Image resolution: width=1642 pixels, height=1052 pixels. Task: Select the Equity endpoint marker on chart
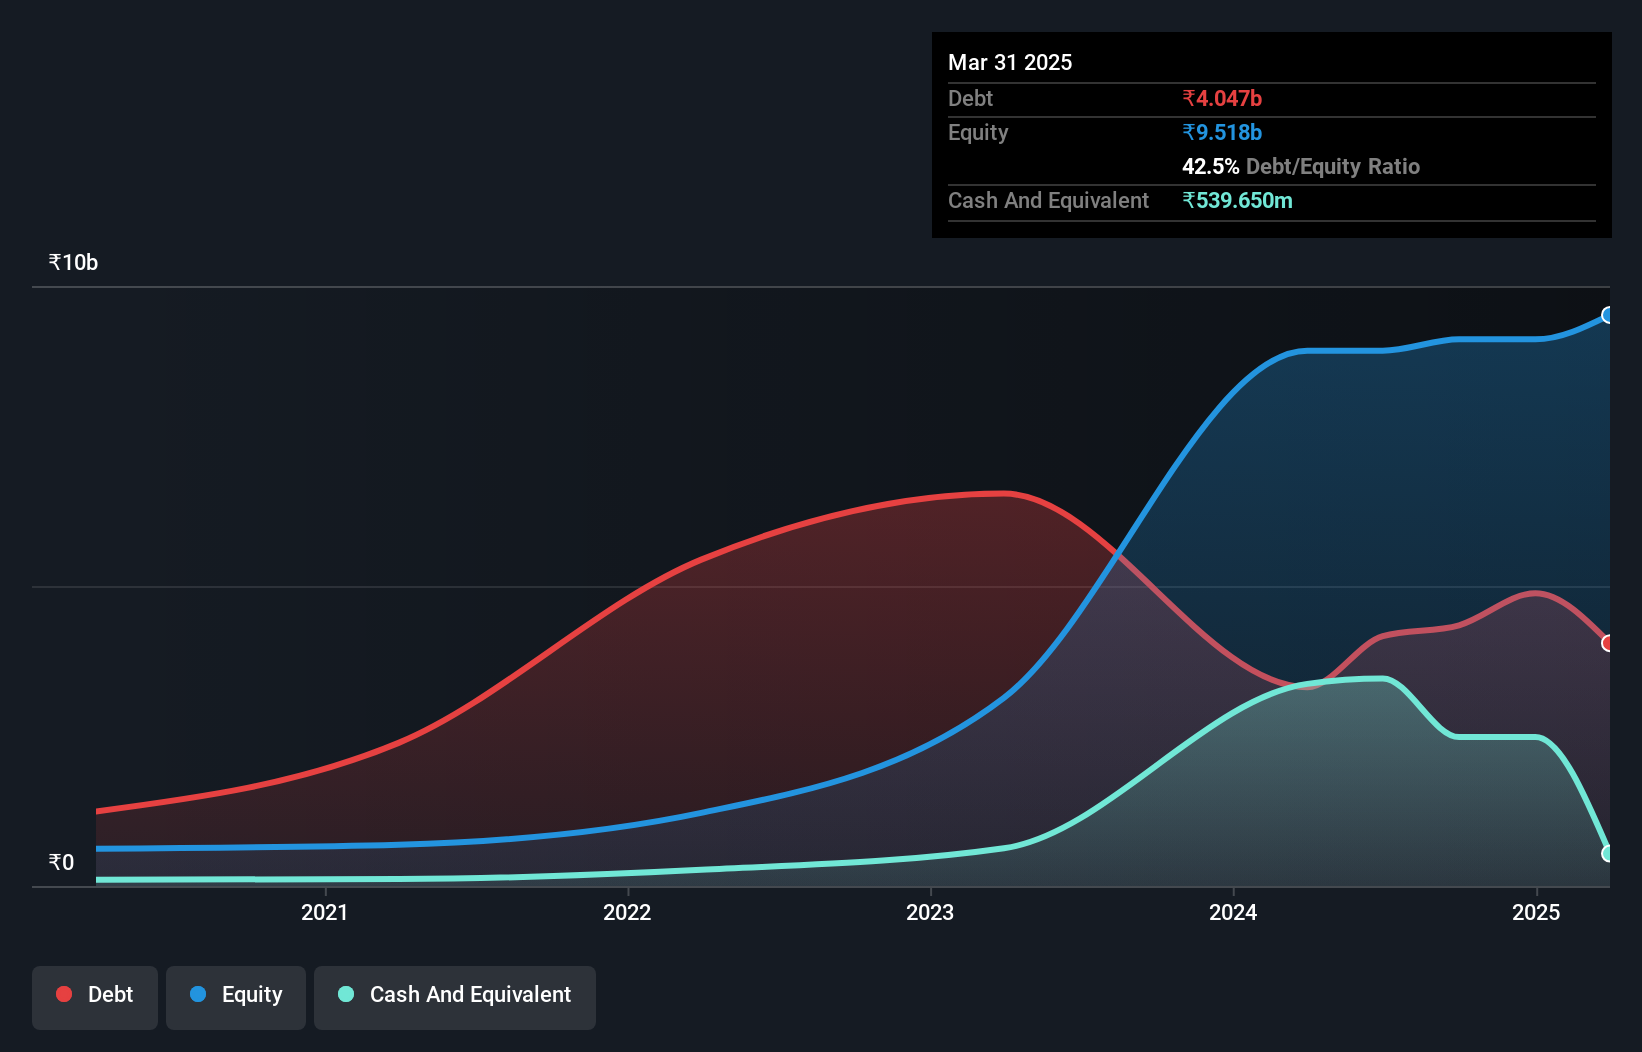coord(1608,315)
